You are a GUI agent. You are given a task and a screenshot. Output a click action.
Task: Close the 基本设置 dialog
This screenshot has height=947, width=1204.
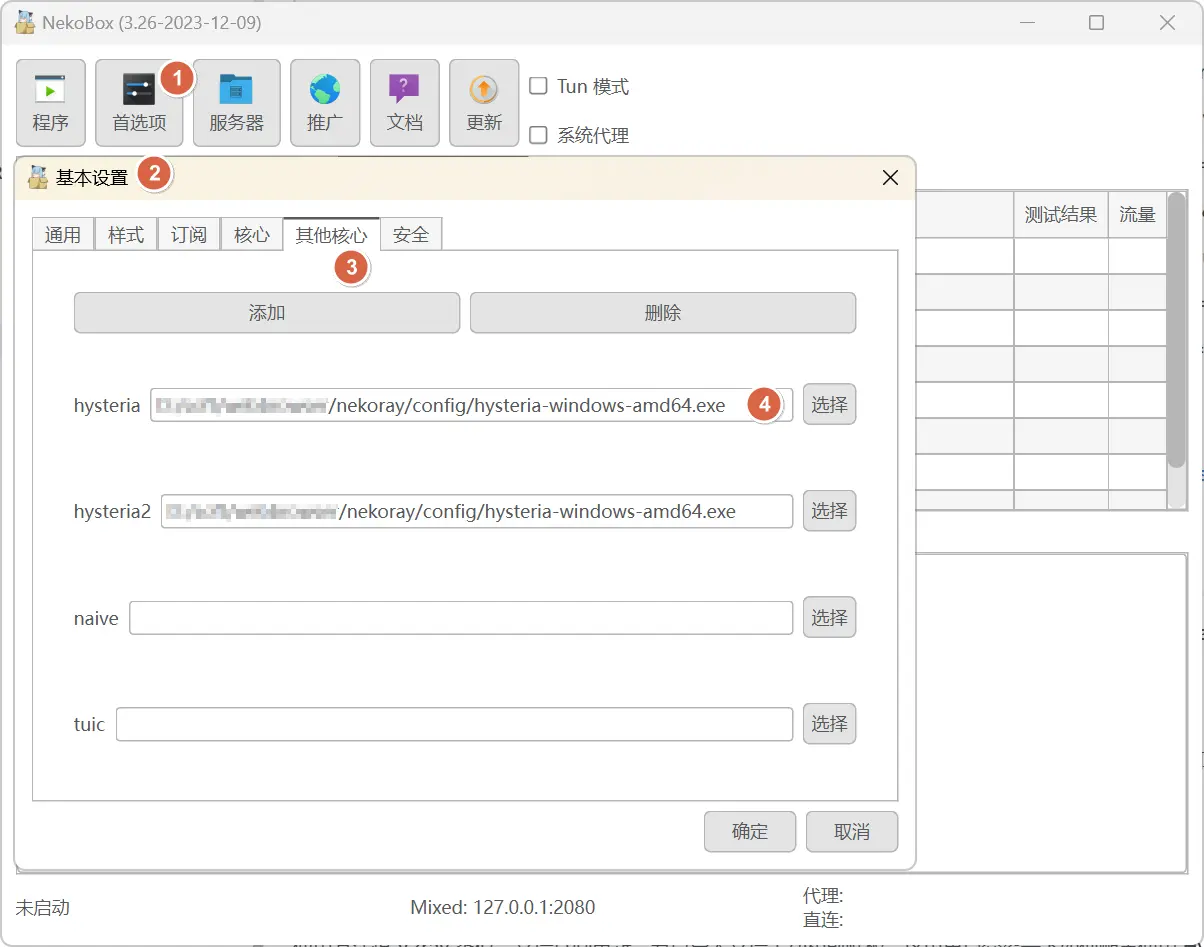(x=890, y=178)
